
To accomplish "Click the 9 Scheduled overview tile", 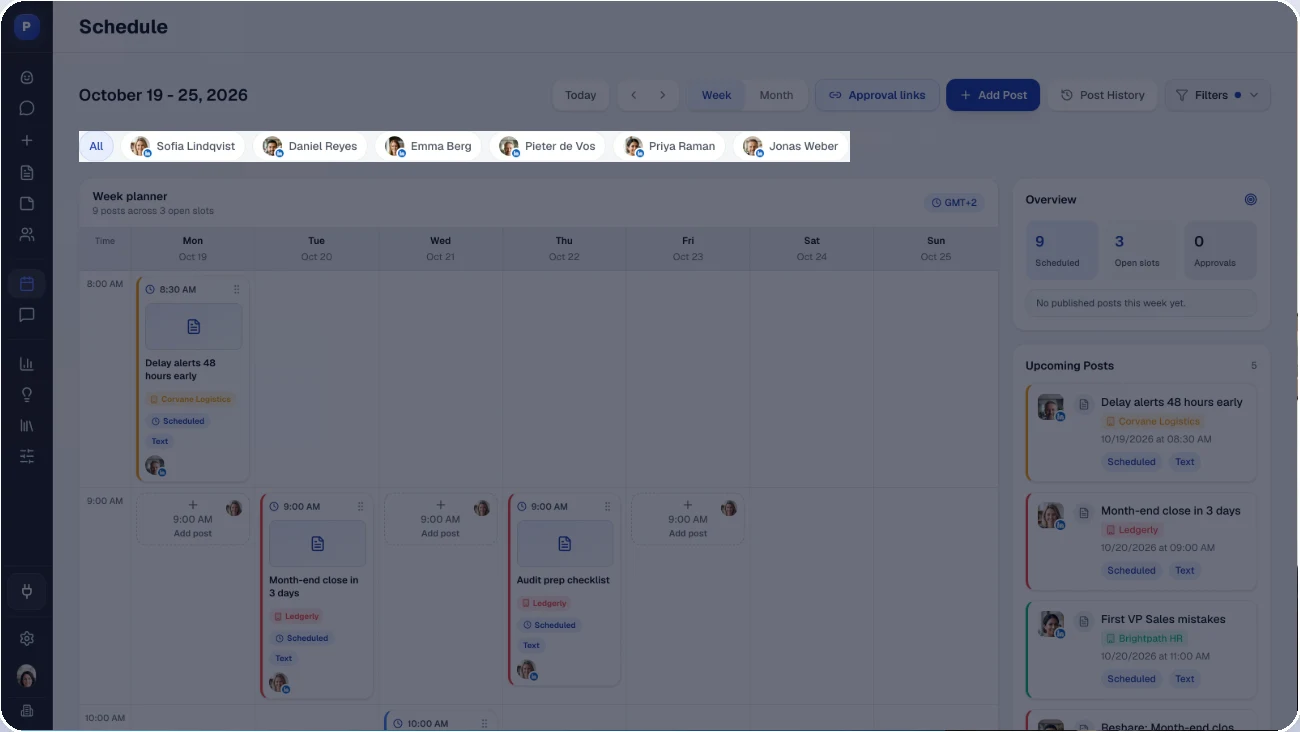I will coord(1062,249).
